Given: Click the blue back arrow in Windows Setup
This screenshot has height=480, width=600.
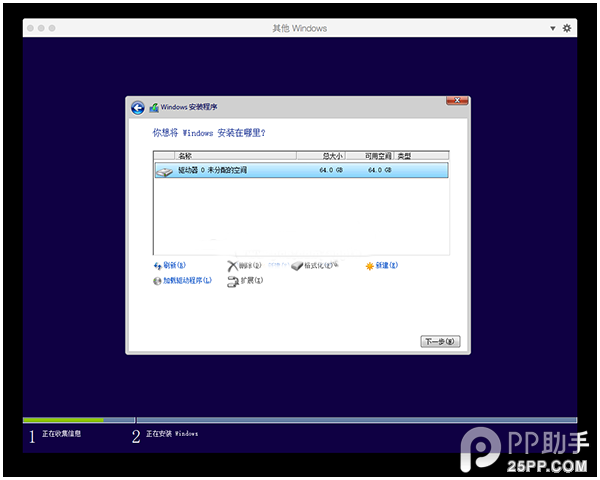Looking at the screenshot, I should coord(138,108).
